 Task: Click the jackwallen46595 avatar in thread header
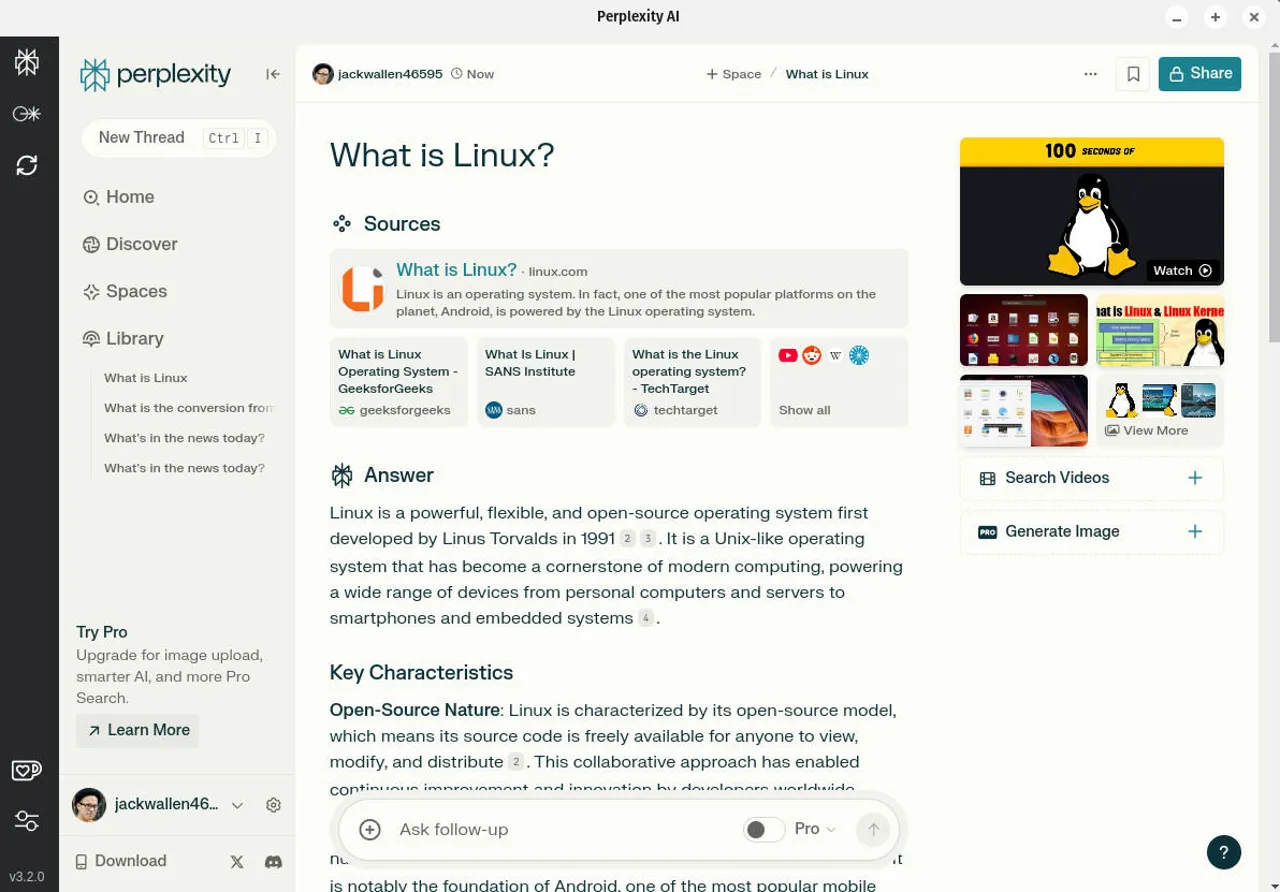[x=323, y=74]
